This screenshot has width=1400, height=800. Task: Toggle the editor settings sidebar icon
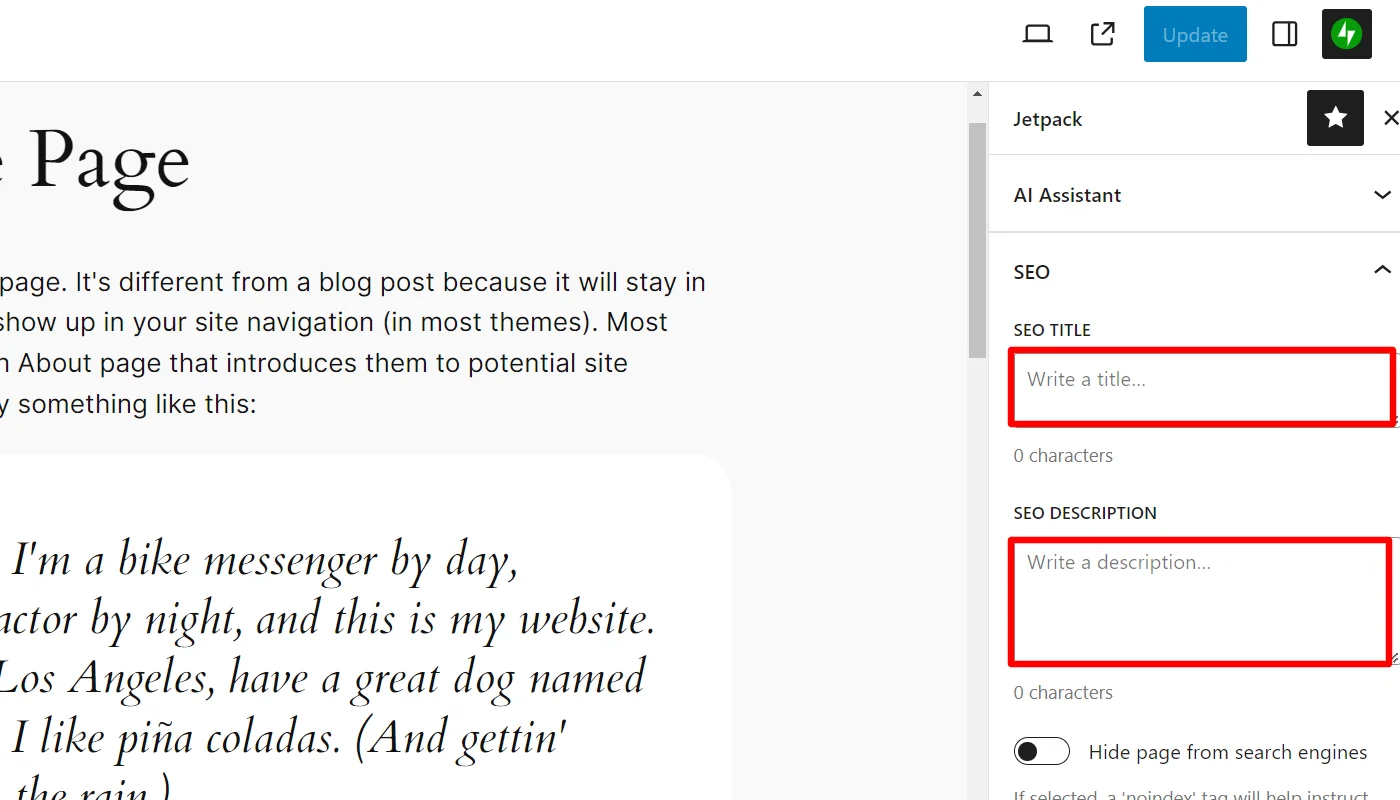pyautogui.click(x=1284, y=33)
